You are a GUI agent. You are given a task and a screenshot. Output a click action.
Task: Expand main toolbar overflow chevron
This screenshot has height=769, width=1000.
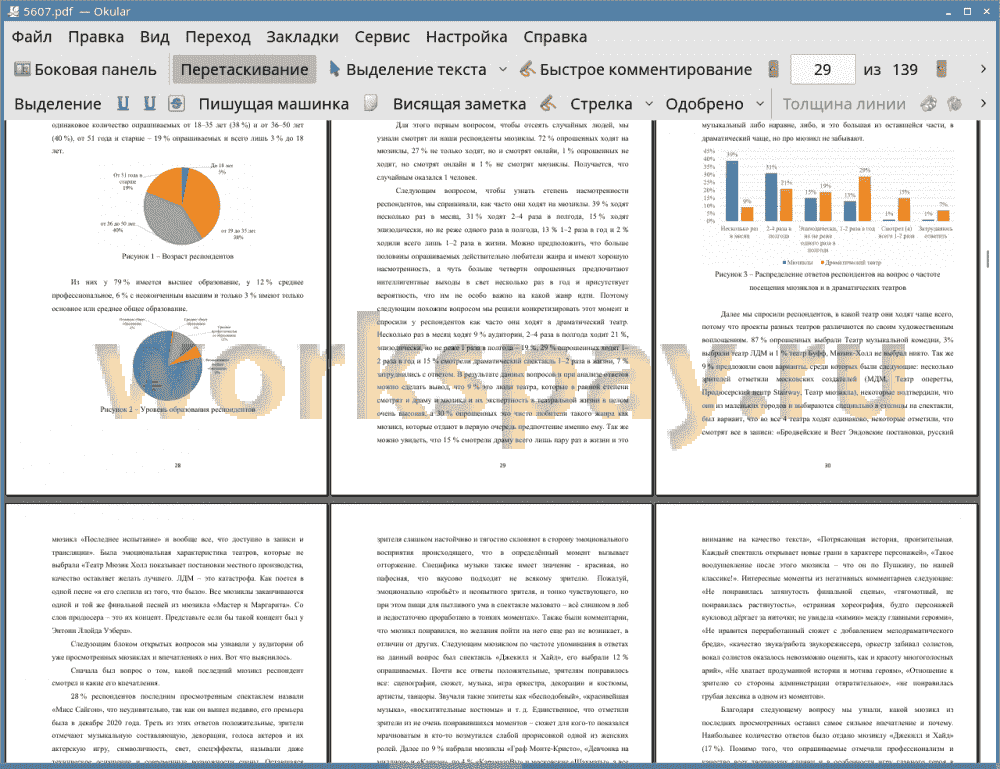[983, 69]
